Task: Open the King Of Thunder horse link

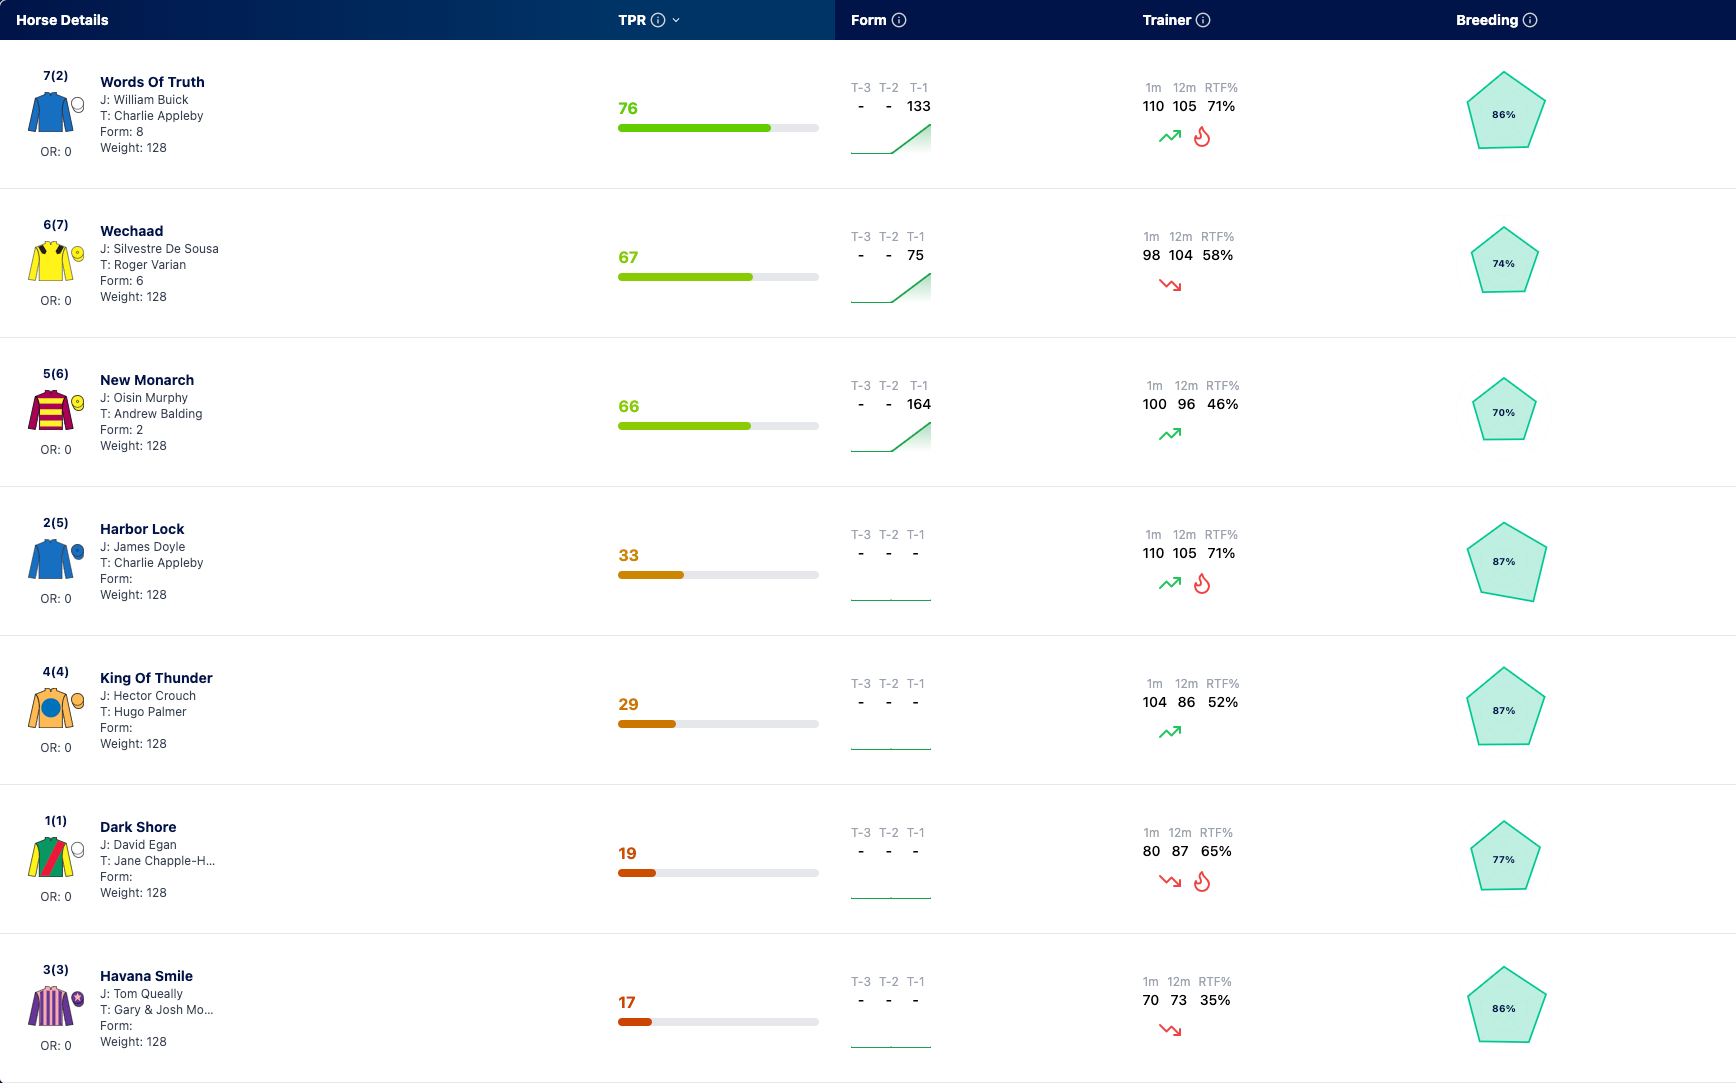Action: (156, 678)
